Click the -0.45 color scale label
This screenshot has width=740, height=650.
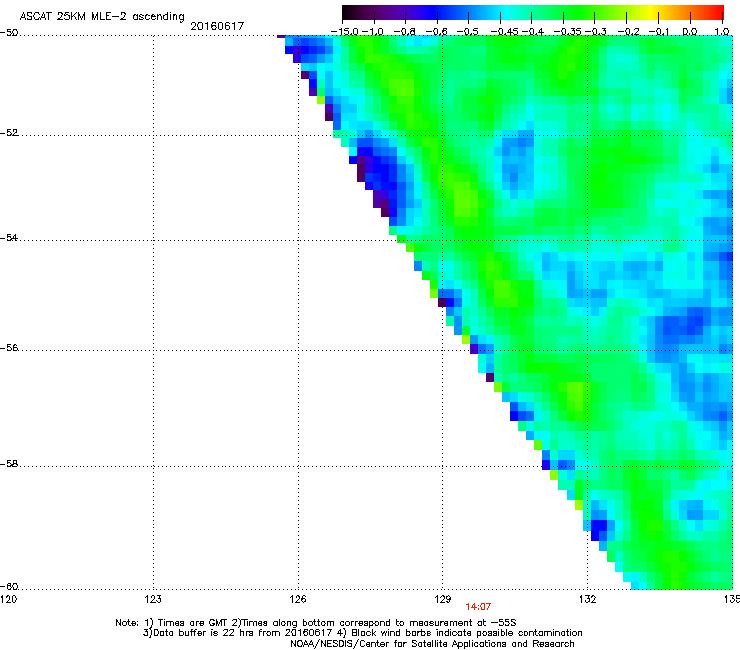coord(504,32)
